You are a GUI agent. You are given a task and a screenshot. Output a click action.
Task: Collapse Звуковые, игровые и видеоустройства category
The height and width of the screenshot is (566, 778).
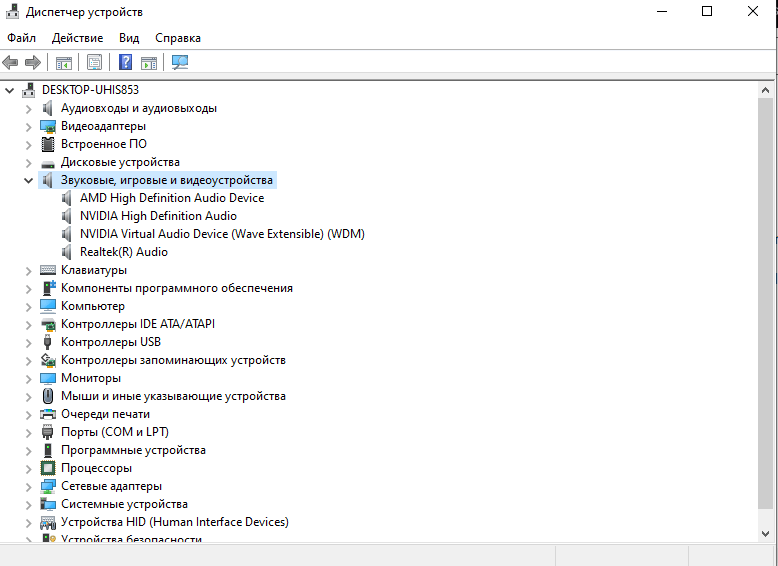[28, 181]
